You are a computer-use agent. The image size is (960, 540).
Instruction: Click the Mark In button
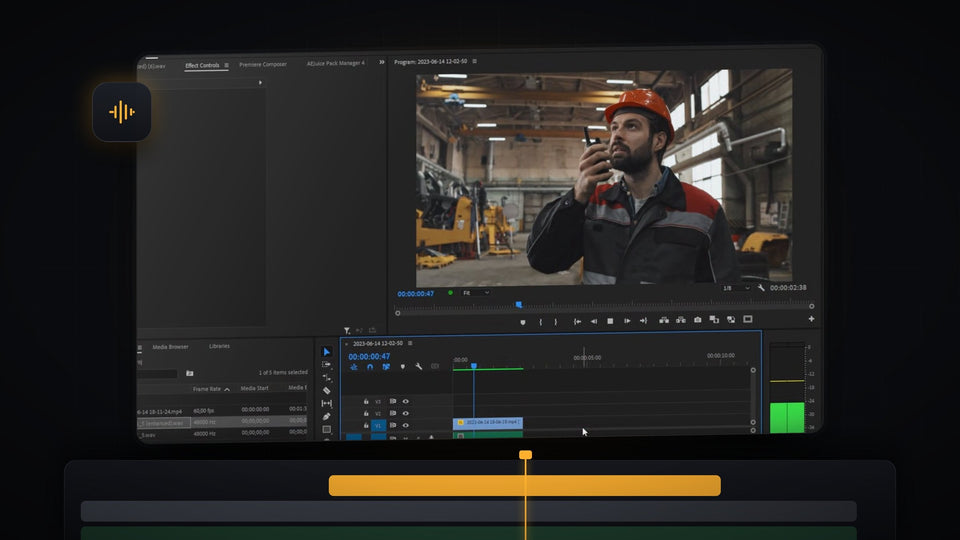click(540, 322)
